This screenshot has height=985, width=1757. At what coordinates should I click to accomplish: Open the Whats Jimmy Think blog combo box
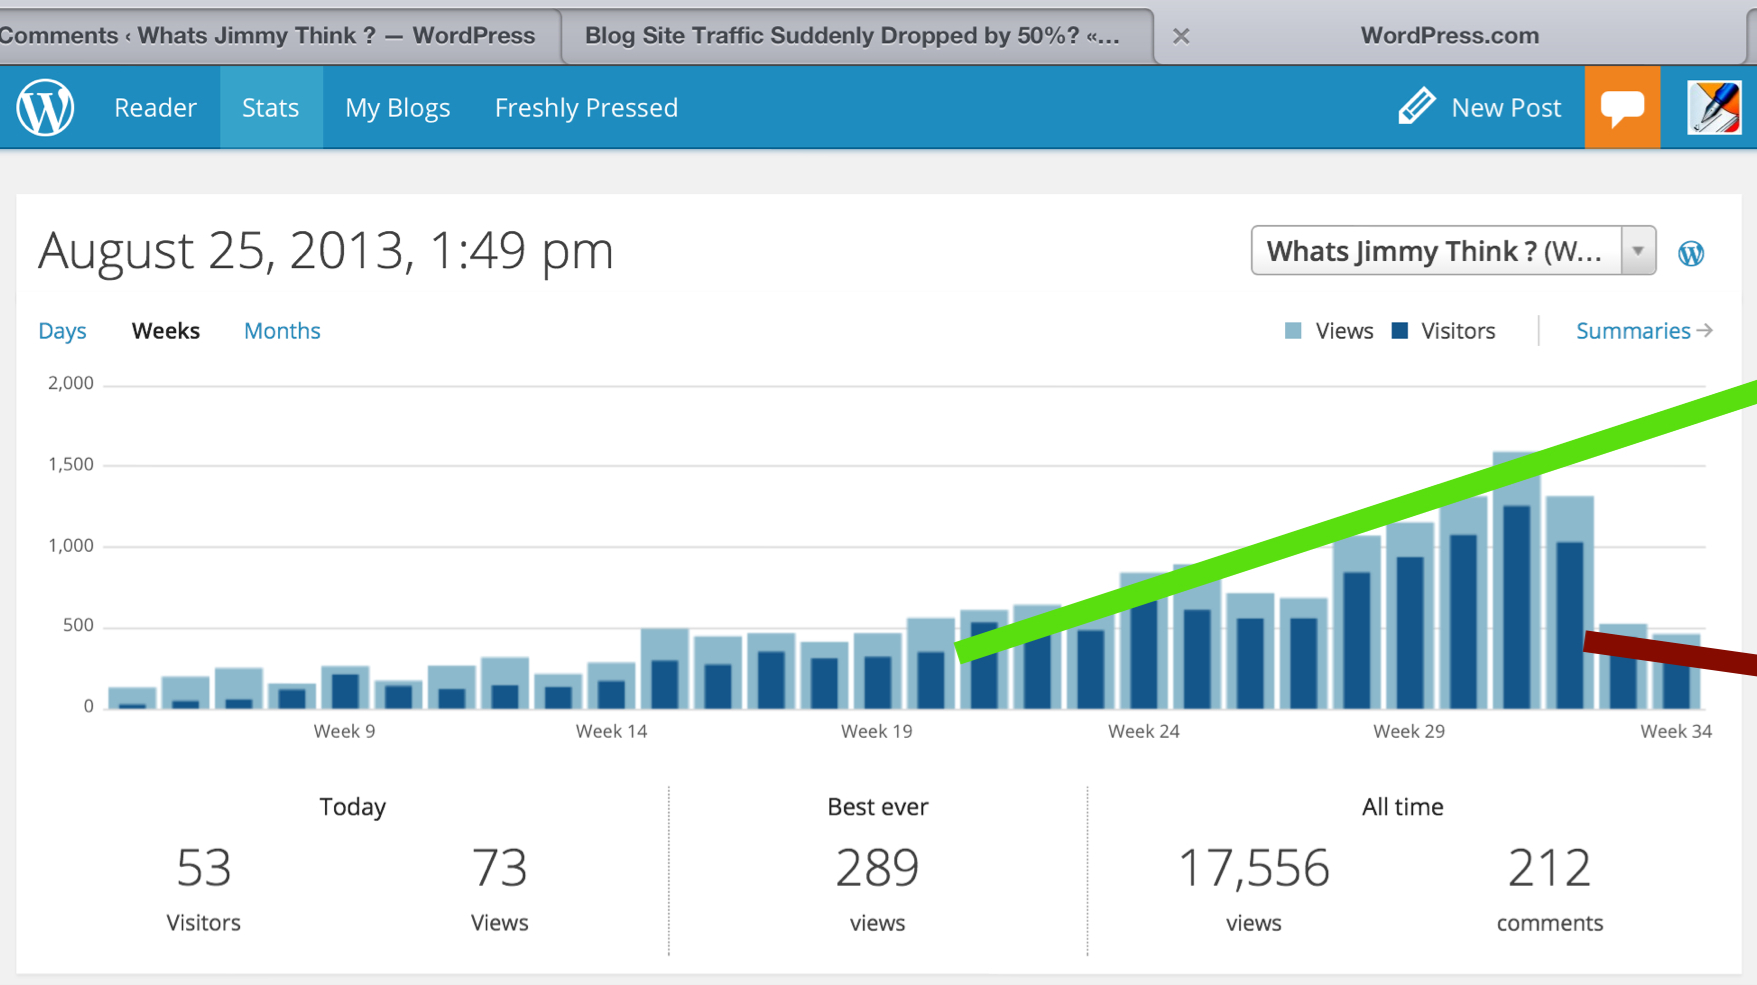pyautogui.click(x=1453, y=251)
